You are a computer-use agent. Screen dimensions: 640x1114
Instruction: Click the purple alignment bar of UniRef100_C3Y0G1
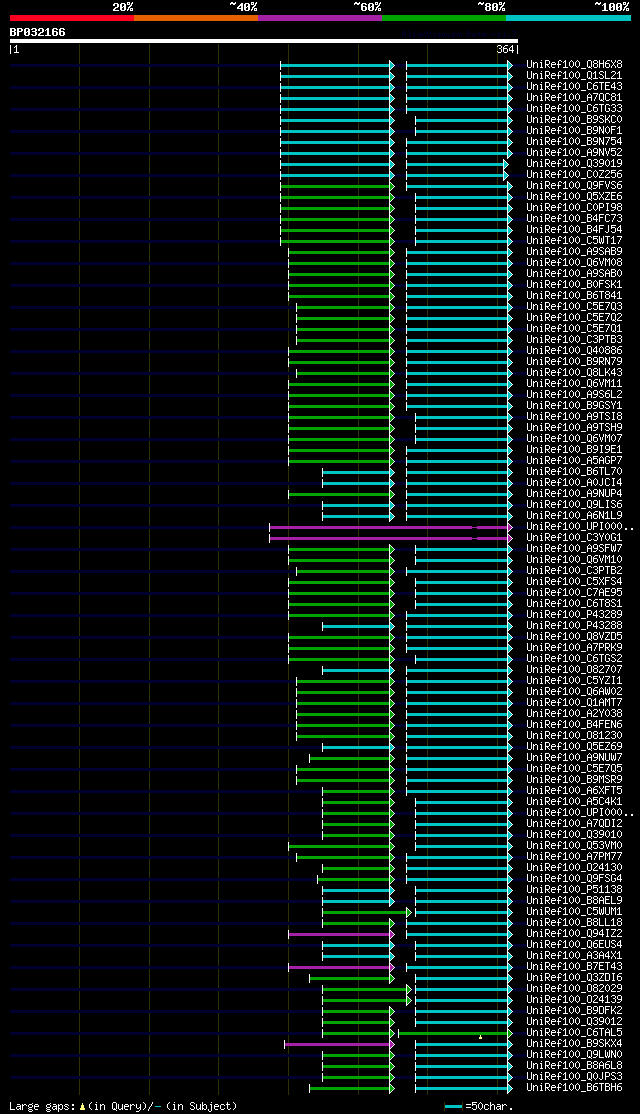[x=391, y=539]
